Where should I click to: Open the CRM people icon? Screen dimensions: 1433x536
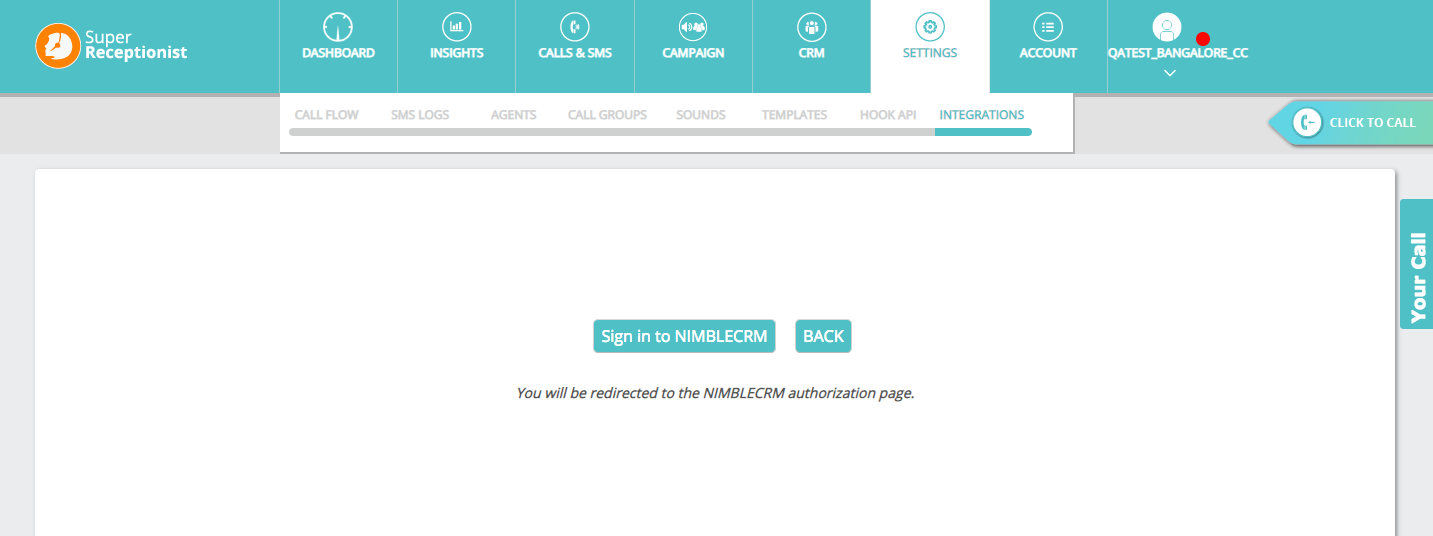811,27
